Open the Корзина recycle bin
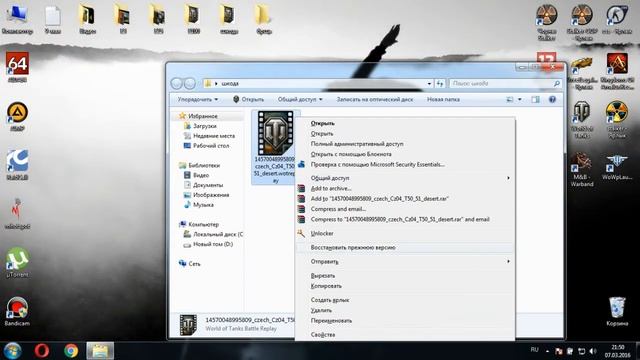The height and width of the screenshot is (360, 640). click(x=617, y=311)
